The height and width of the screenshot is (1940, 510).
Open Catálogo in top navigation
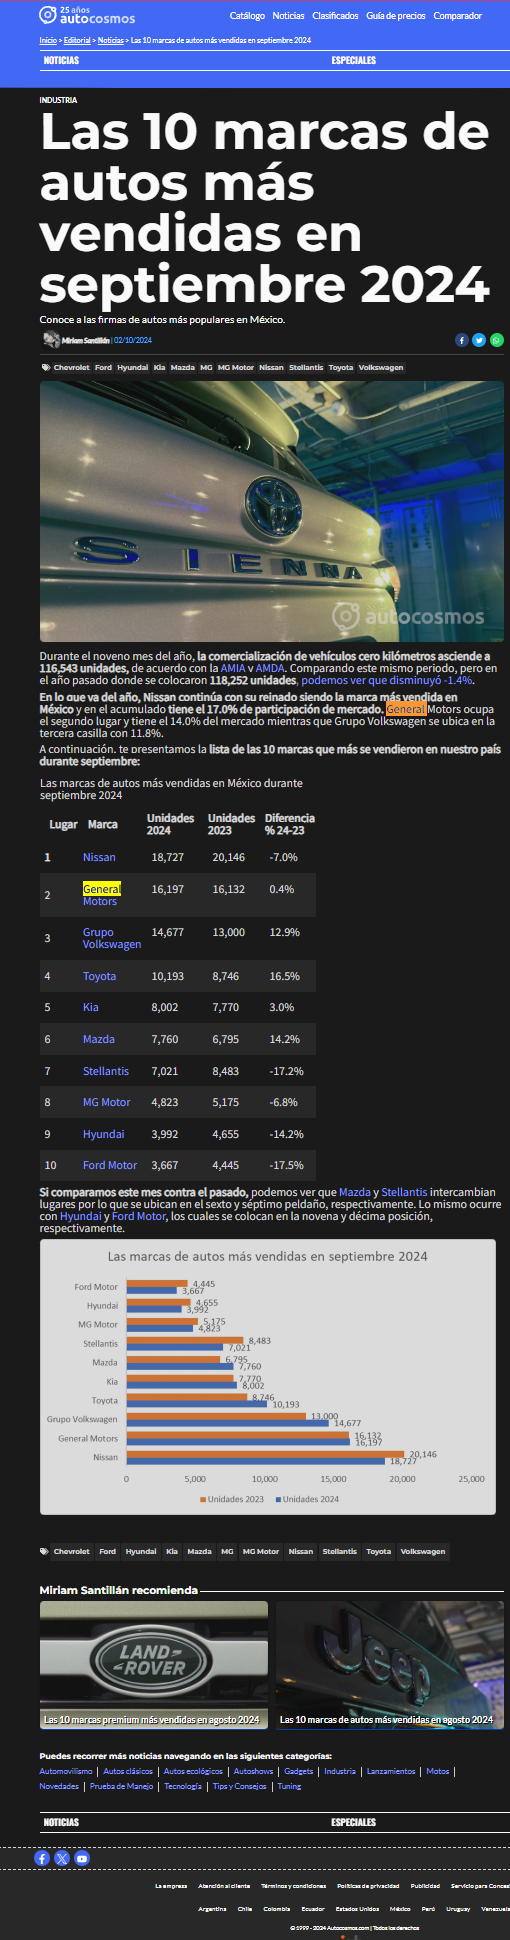coord(247,16)
